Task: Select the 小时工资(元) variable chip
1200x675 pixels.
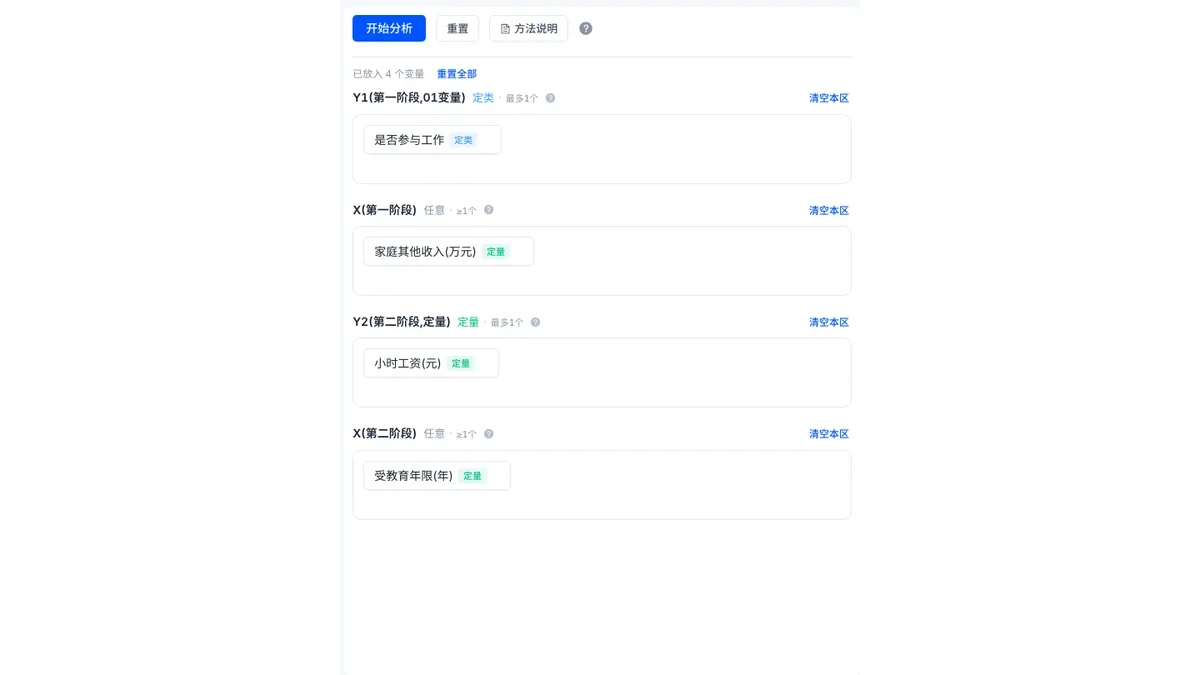Action: pos(431,363)
